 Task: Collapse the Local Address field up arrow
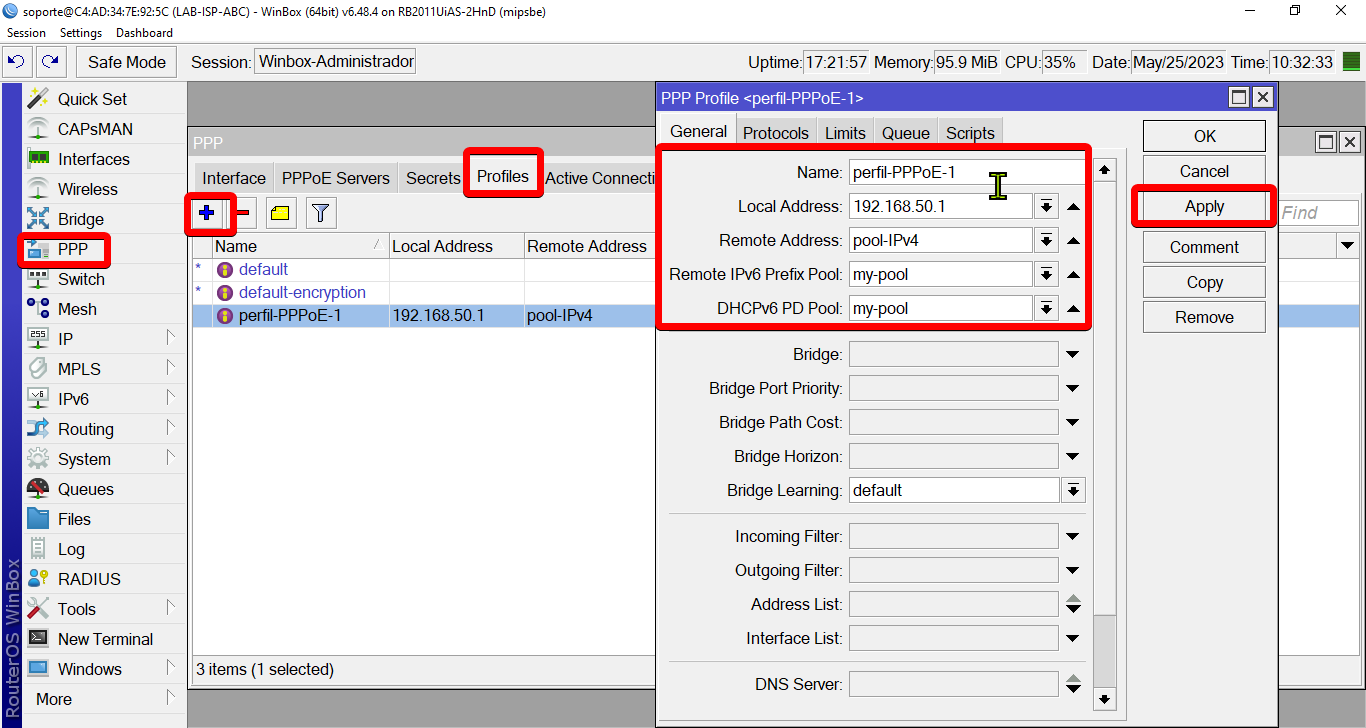(1073, 207)
